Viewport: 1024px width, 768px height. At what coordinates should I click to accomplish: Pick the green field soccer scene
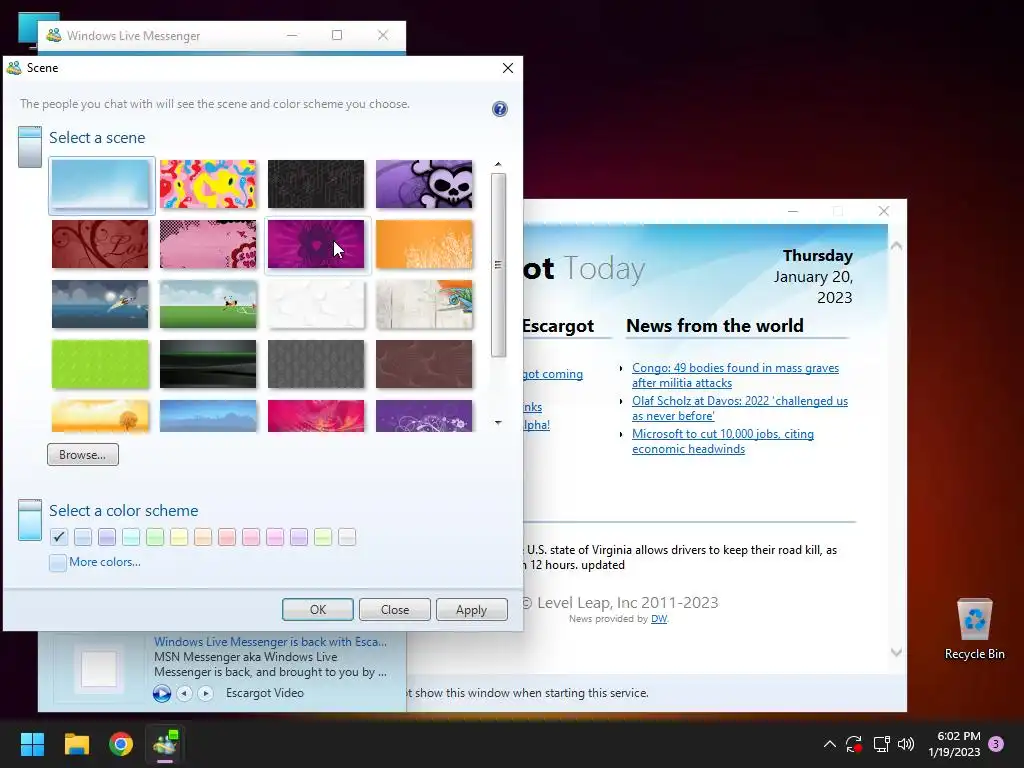click(208, 304)
